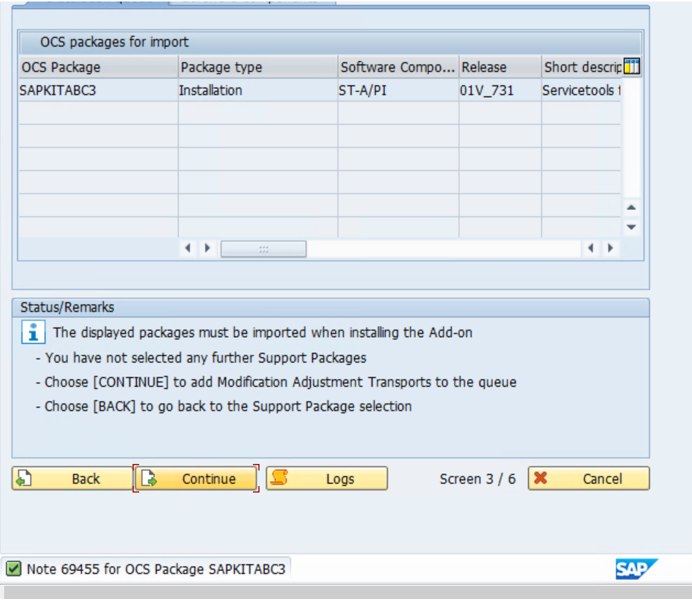Select the OCS Package column header
Screen dimensions: 692x600
coord(98,67)
